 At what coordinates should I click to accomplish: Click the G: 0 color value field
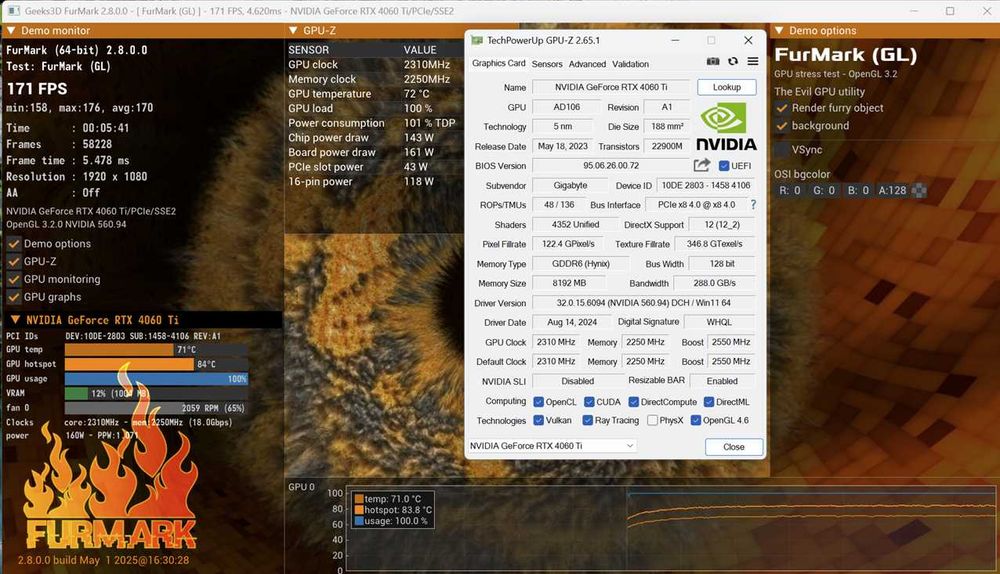[x=823, y=190]
